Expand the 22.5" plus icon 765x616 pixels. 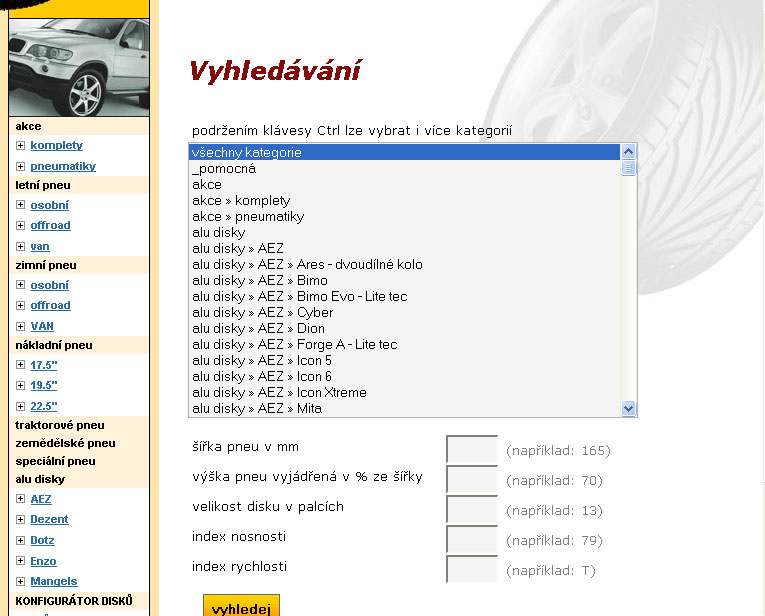point(20,406)
